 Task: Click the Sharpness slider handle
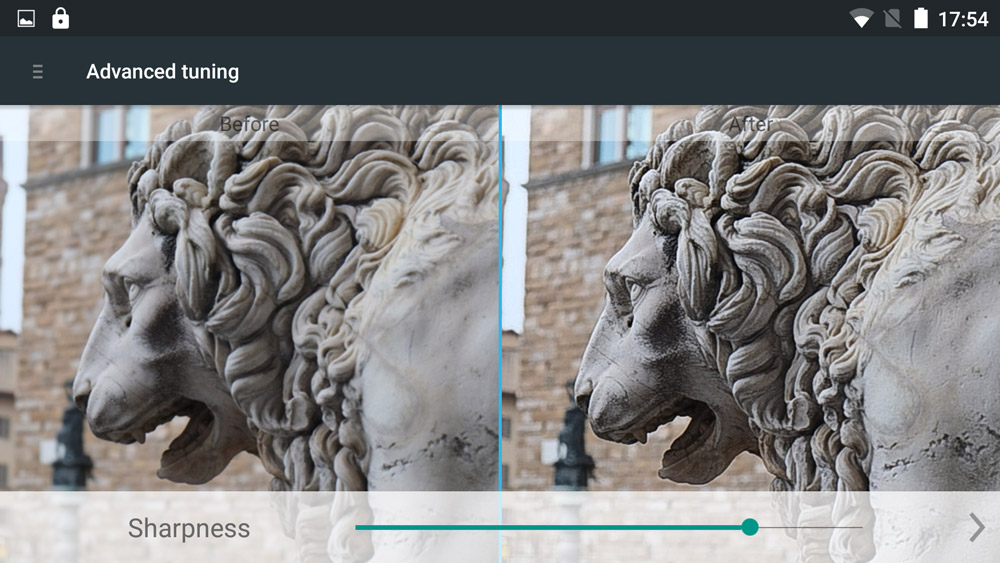click(x=750, y=527)
